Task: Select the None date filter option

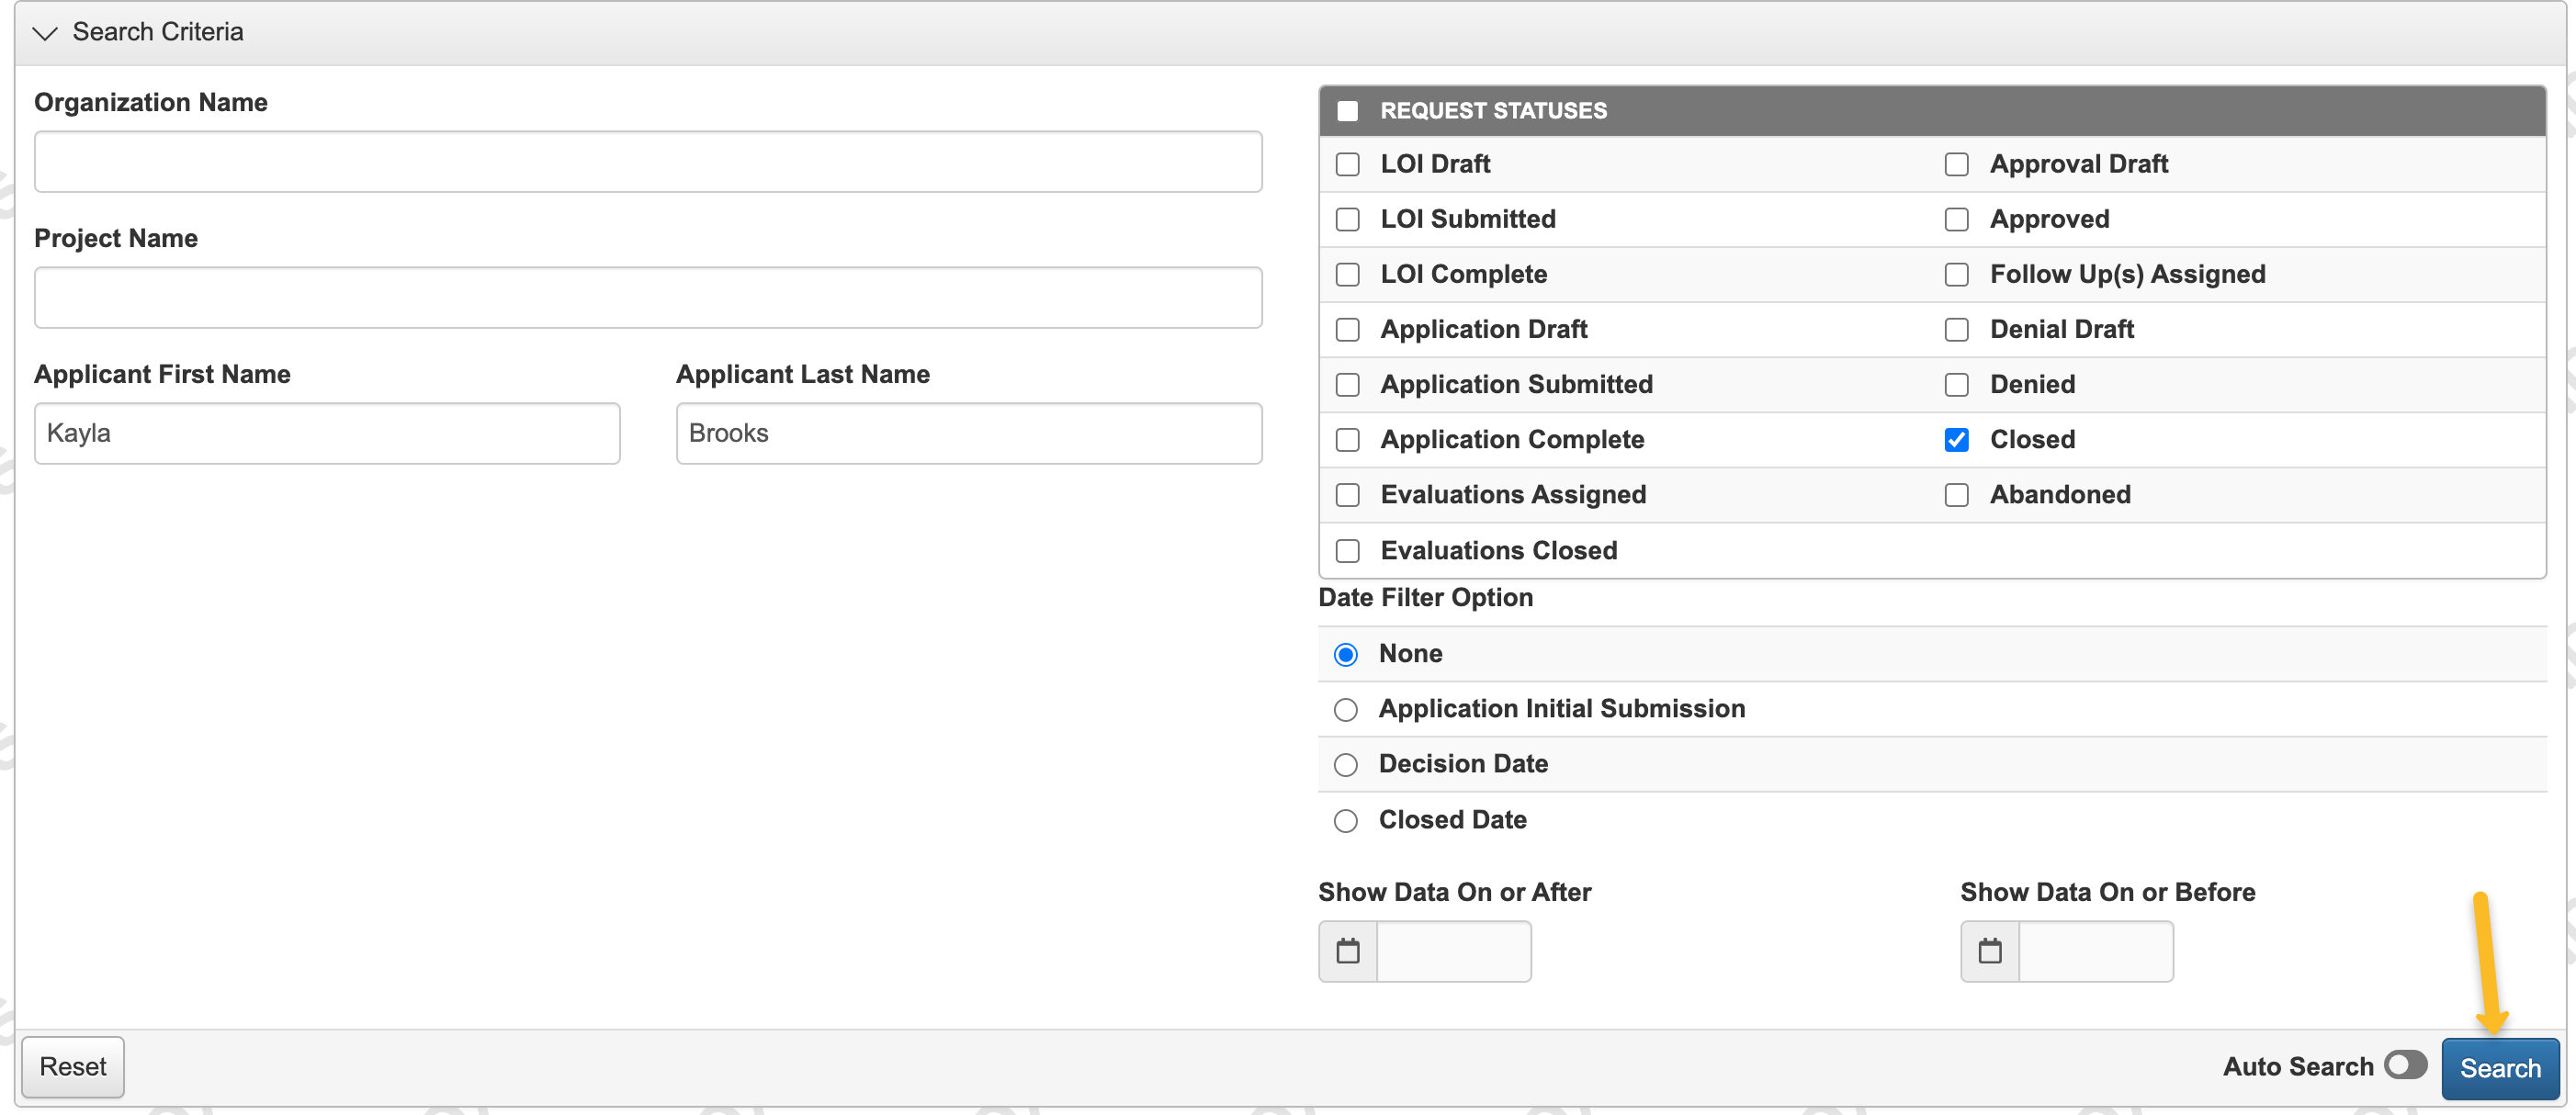Action: coord(1346,654)
